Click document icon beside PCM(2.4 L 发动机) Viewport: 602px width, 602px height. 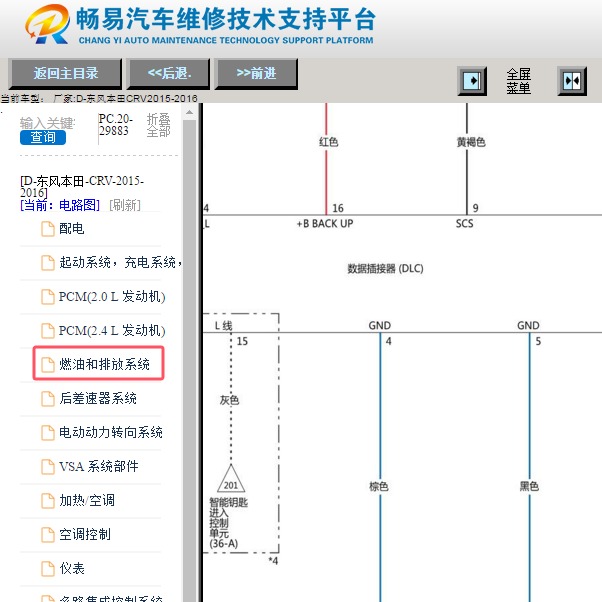48,331
